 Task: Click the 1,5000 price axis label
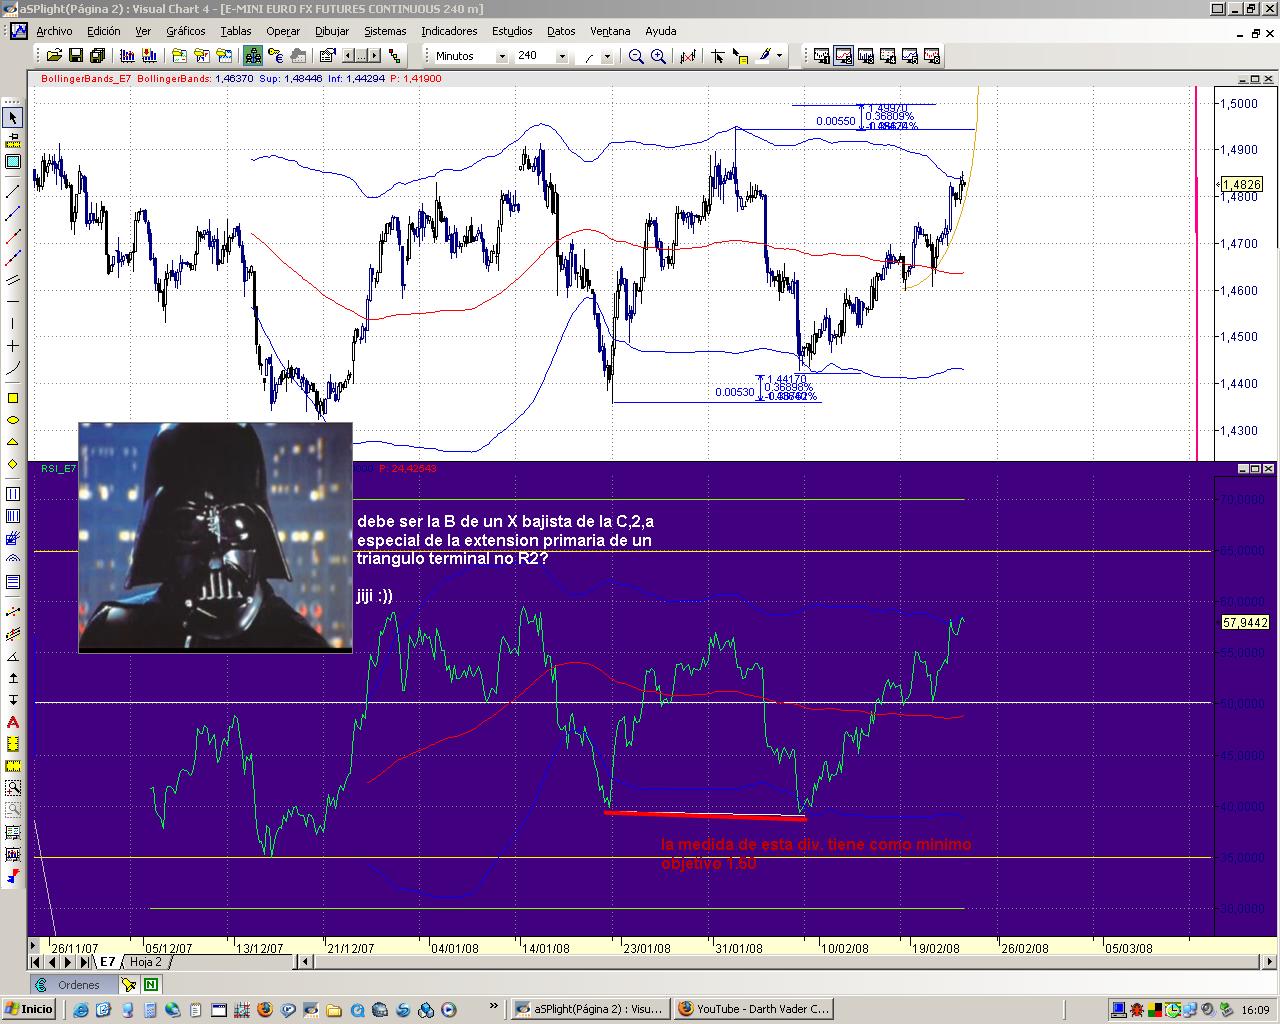(1239, 104)
